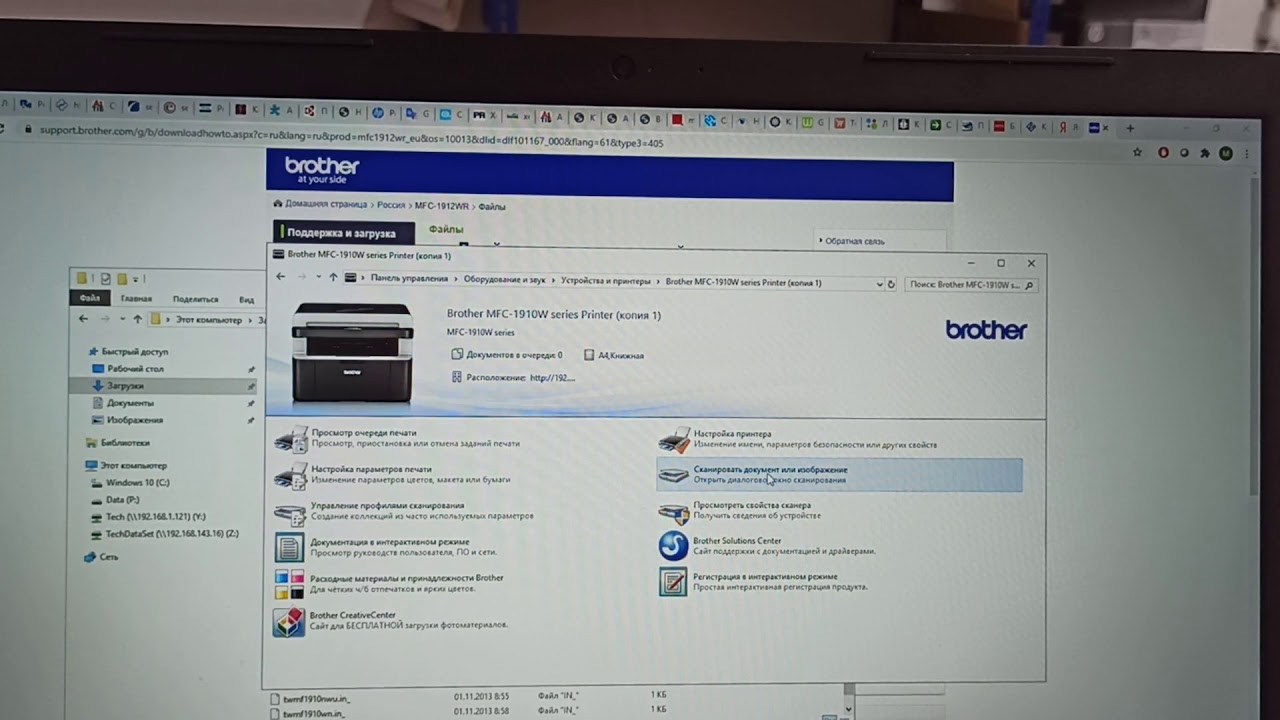This screenshot has height=720, width=1280.
Task: Click Устройства и принтеры breadcrumb
Action: [605, 281]
